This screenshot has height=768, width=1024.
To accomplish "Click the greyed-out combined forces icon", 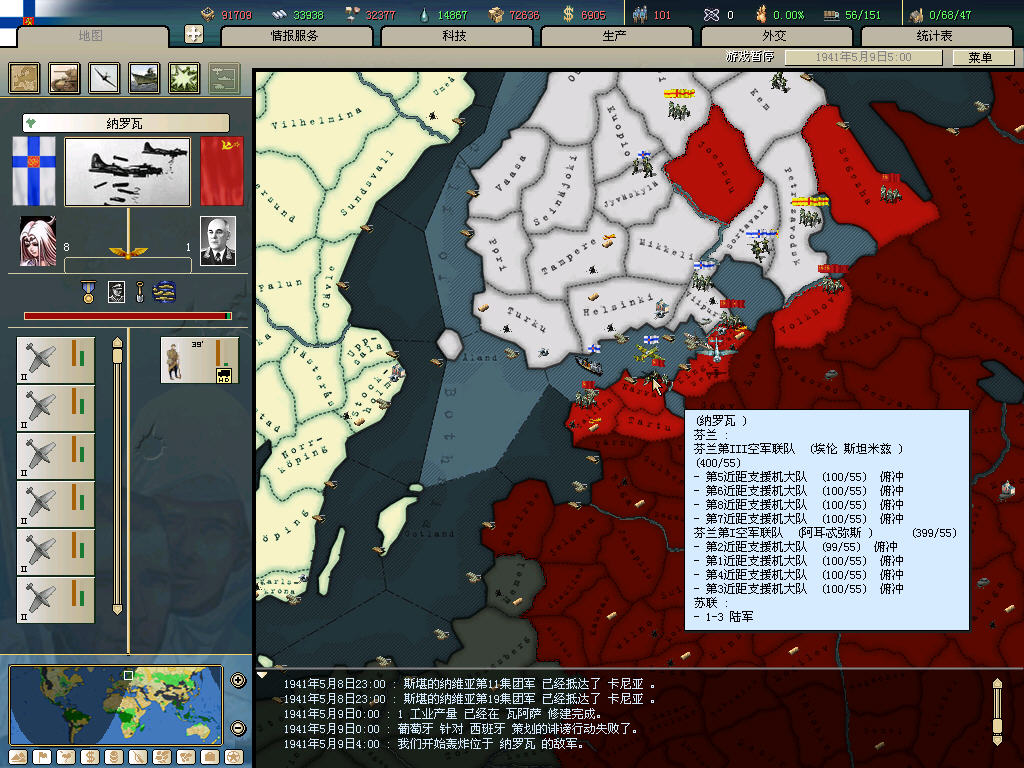I will (224, 78).
